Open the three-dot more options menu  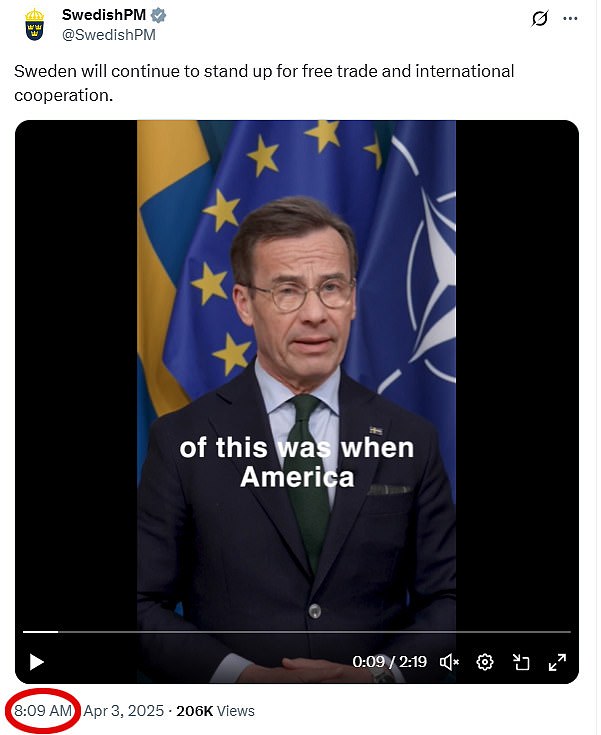[x=570, y=18]
